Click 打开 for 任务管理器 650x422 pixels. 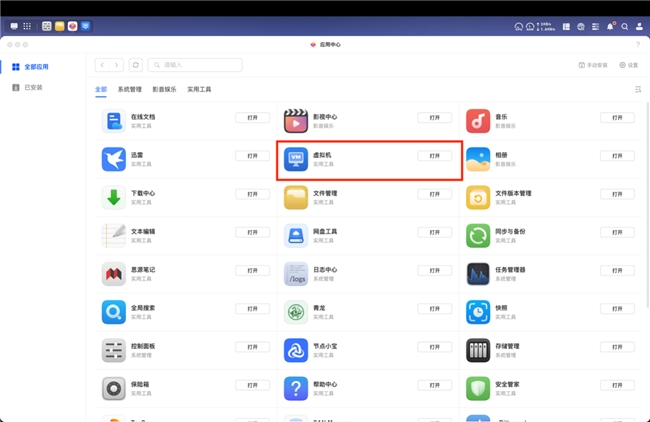tap(617, 270)
